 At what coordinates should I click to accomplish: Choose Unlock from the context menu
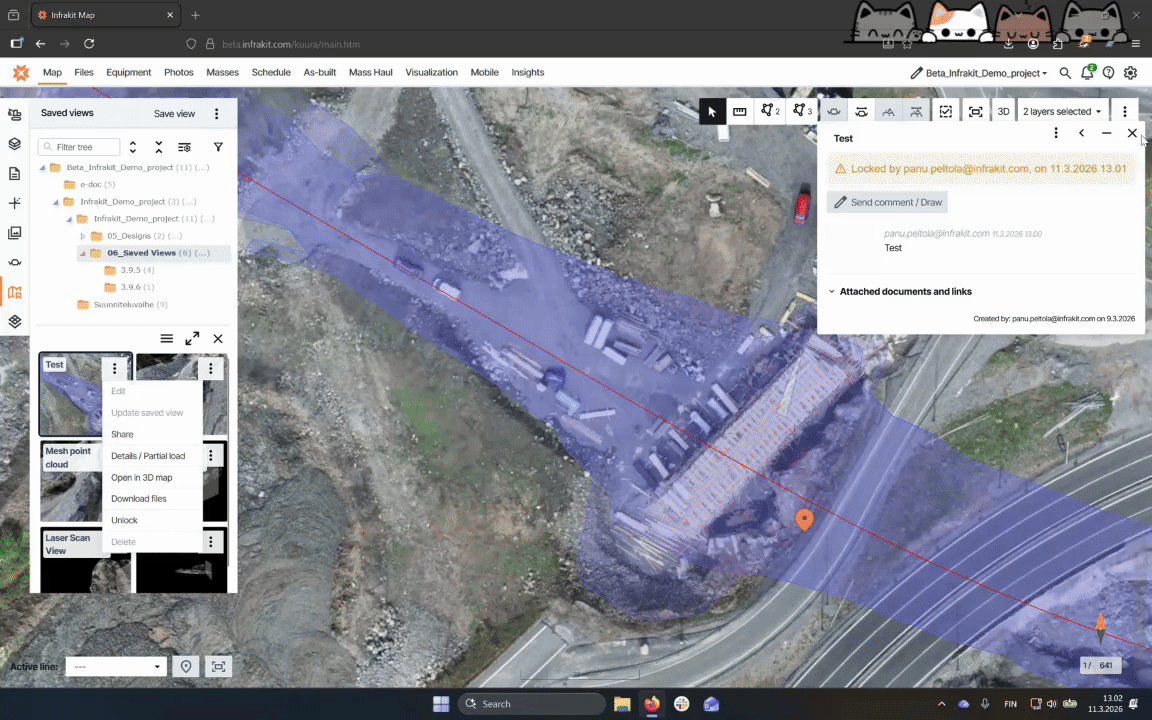pyautogui.click(x=125, y=520)
